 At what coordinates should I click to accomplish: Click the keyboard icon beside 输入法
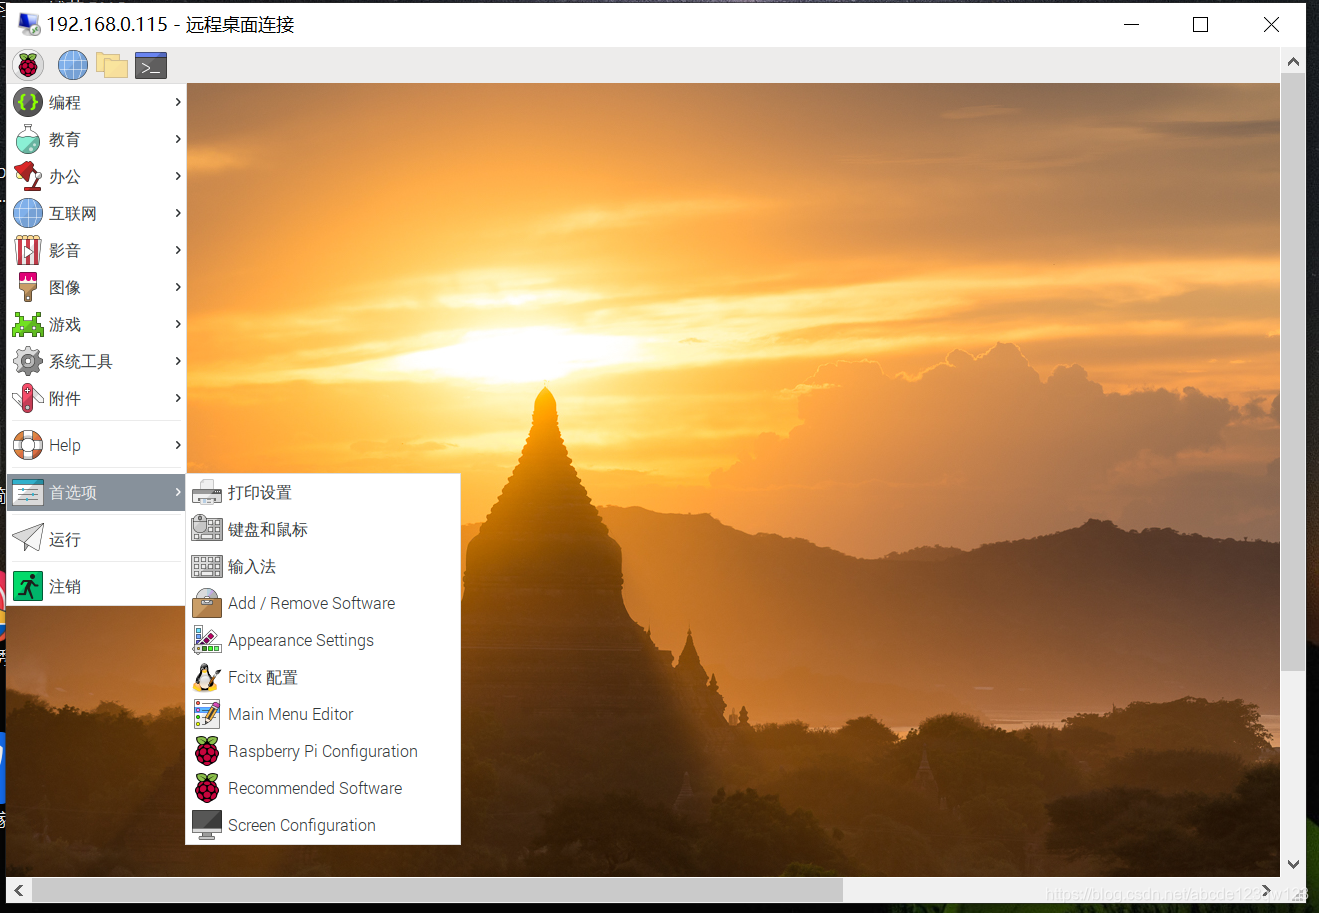[207, 566]
